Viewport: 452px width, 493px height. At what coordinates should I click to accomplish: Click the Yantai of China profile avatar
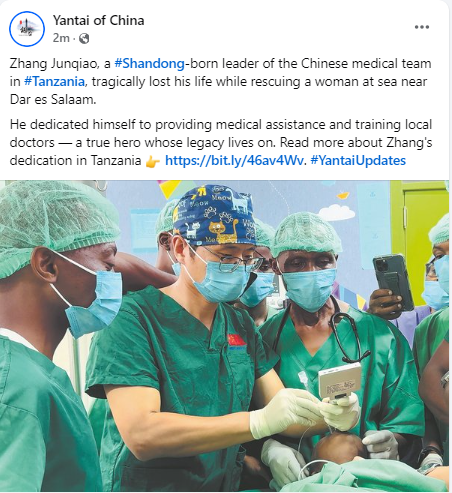(27, 29)
